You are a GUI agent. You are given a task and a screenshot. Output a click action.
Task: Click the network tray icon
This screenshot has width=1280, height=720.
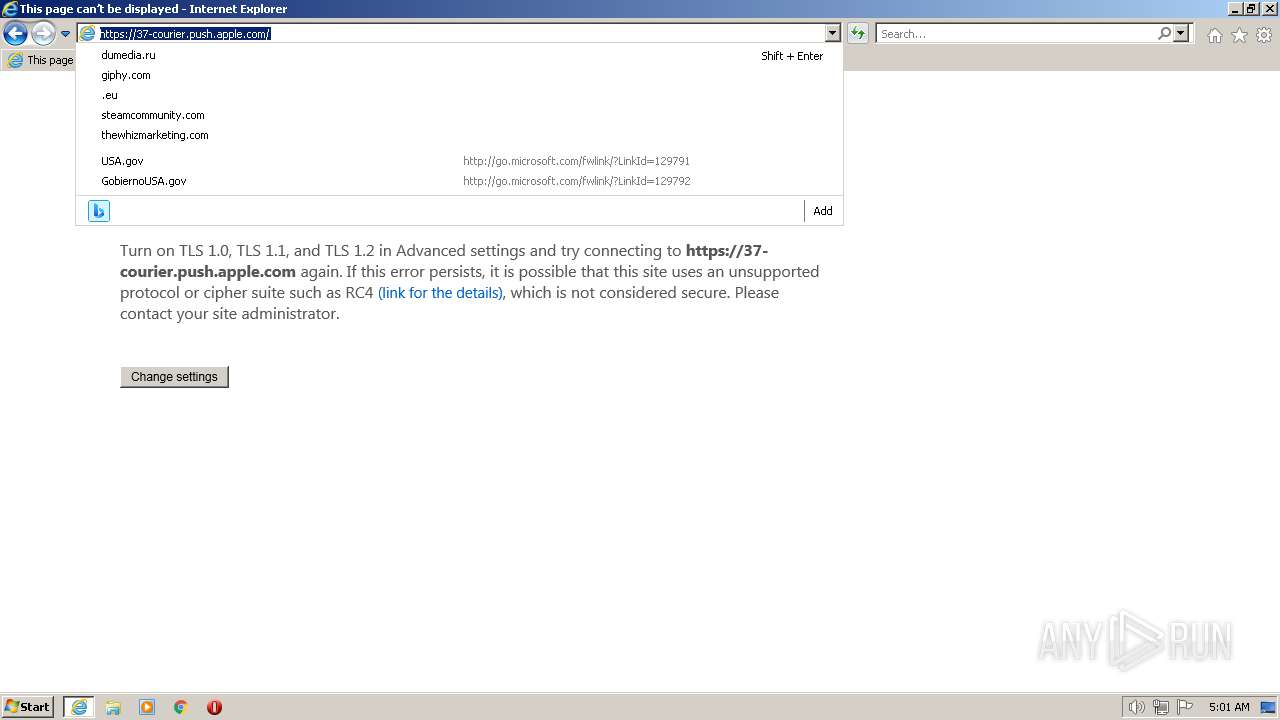[x=1161, y=707]
